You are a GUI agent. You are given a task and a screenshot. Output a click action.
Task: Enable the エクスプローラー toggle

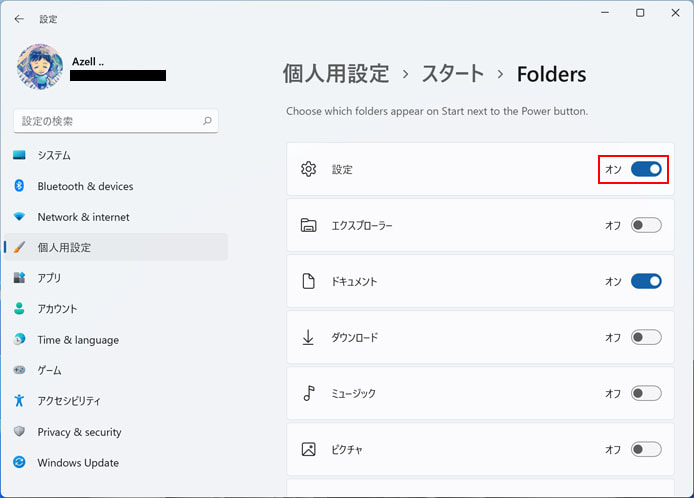point(646,225)
